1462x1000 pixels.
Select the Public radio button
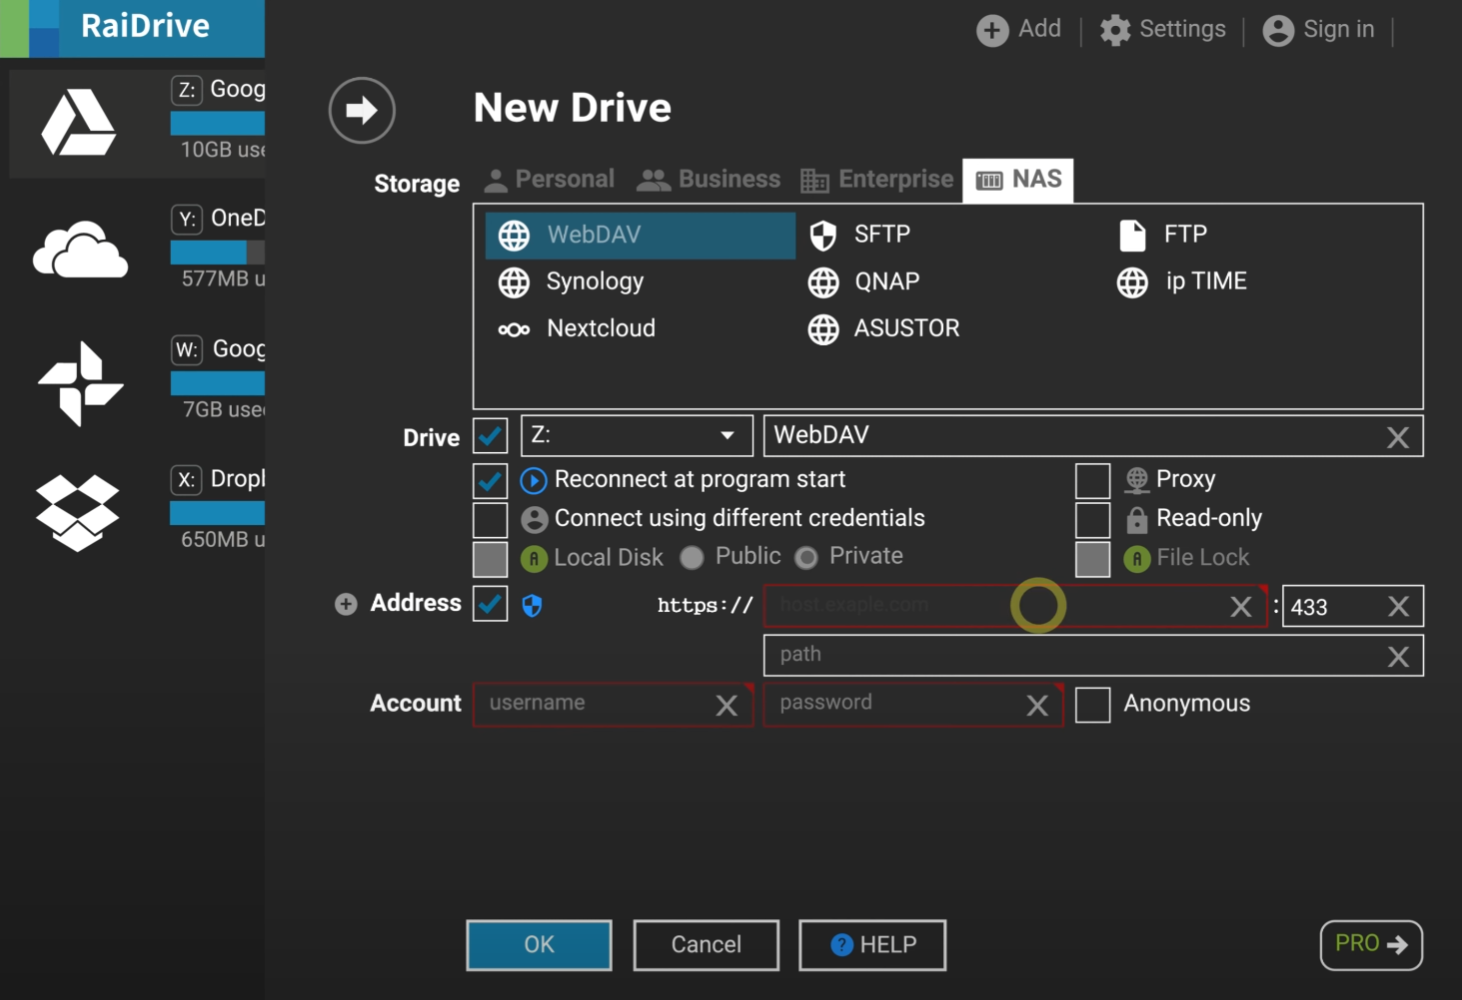coord(692,558)
